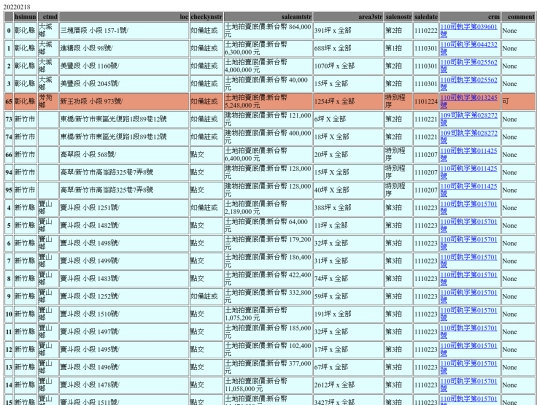This screenshot has height=405, width=540.
Task: Select the area cell '1254坪 x 全部'
Action: pyautogui.click(x=348, y=101)
